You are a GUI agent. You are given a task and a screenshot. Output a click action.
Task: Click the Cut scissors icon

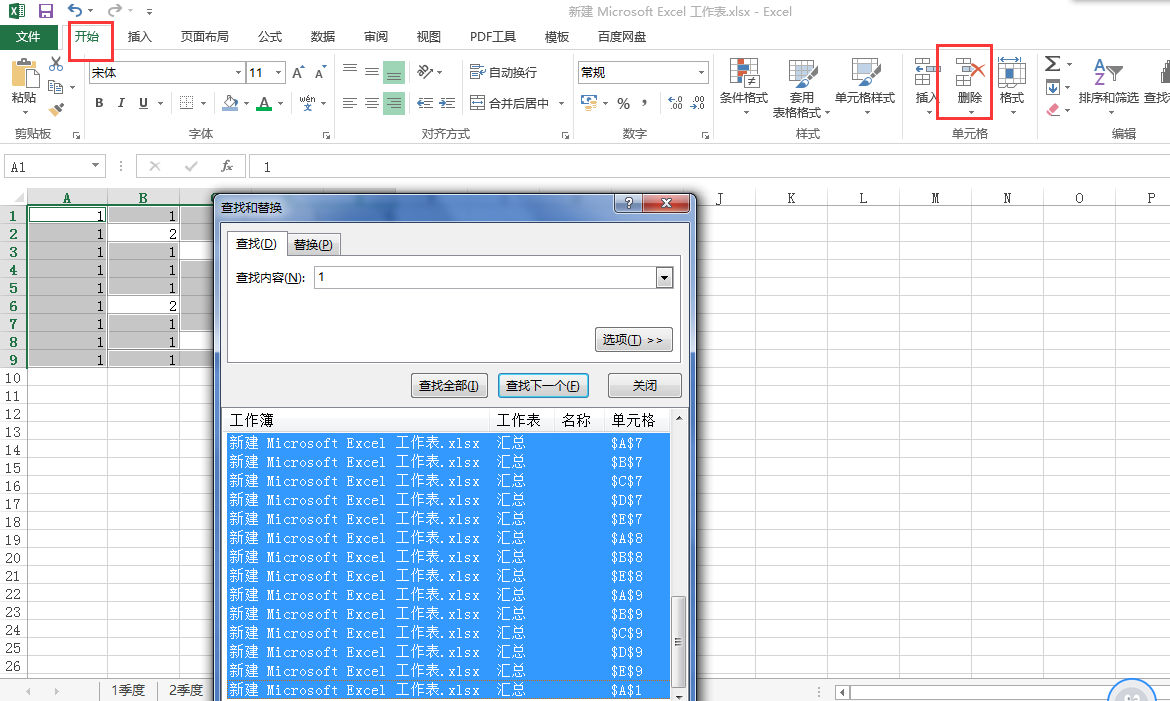pyautogui.click(x=56, y=64)
